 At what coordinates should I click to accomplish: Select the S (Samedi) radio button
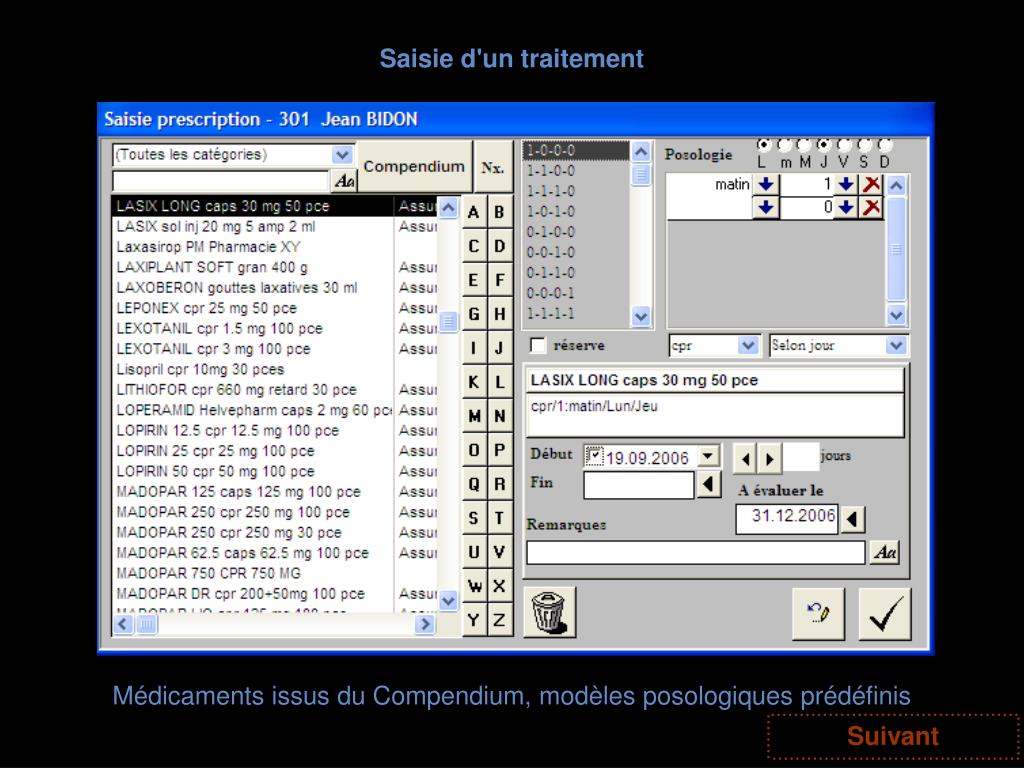(865, 145)
